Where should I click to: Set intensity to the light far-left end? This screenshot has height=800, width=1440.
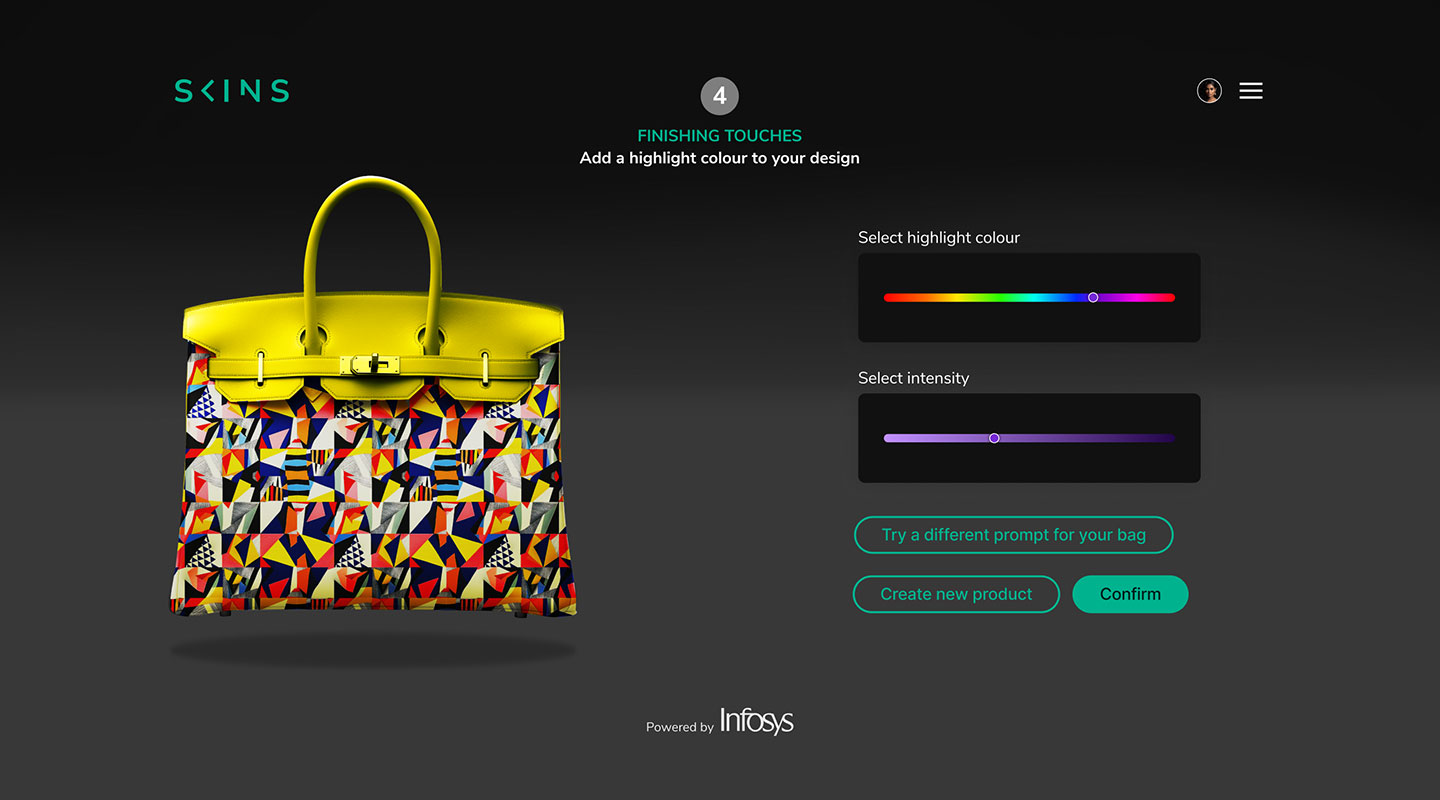click(888, 438)
